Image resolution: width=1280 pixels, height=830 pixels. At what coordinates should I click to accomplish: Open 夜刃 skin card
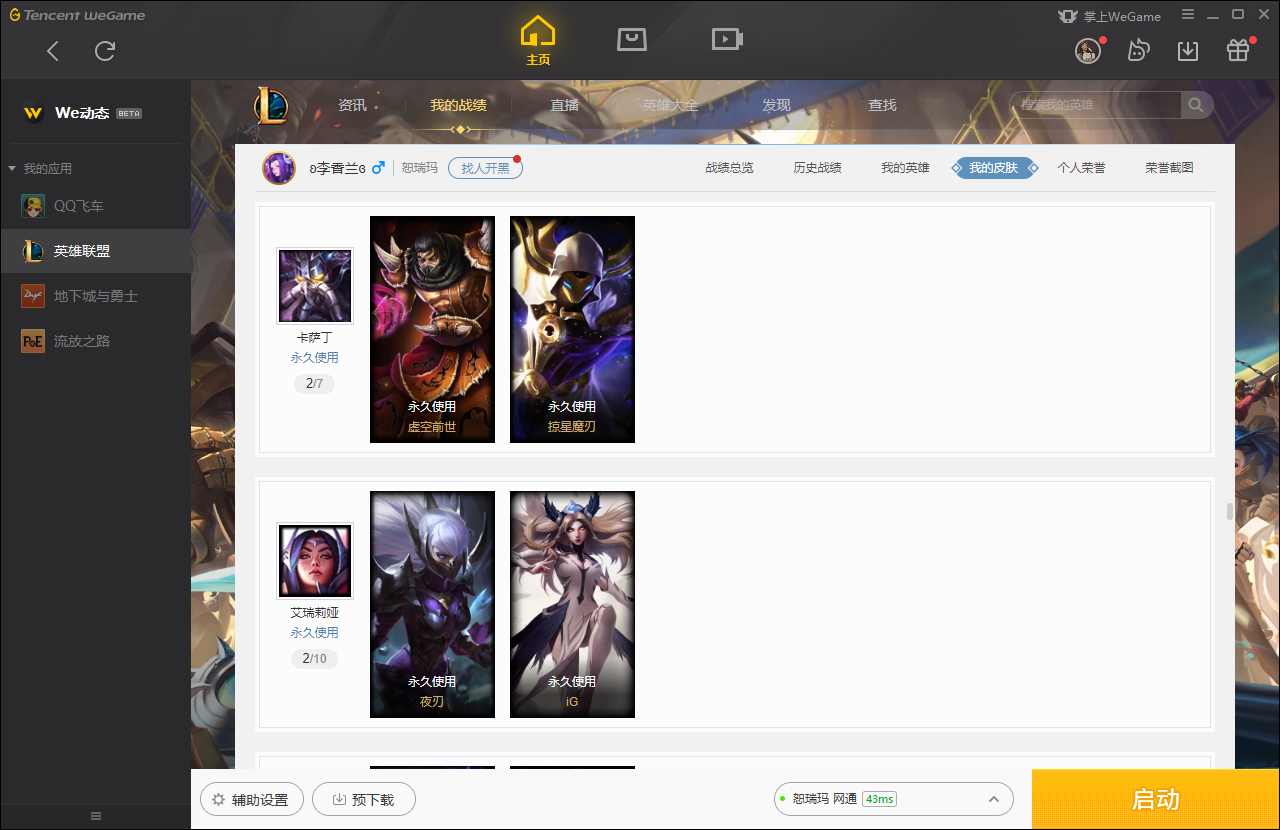[432, 604]
